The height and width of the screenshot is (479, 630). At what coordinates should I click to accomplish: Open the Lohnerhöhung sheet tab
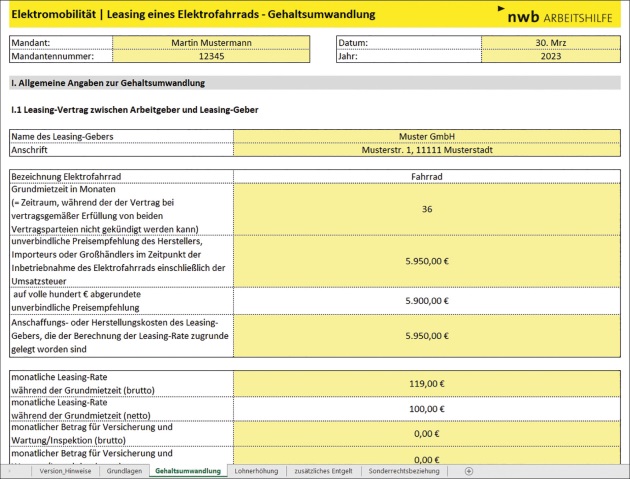point(256,470)
